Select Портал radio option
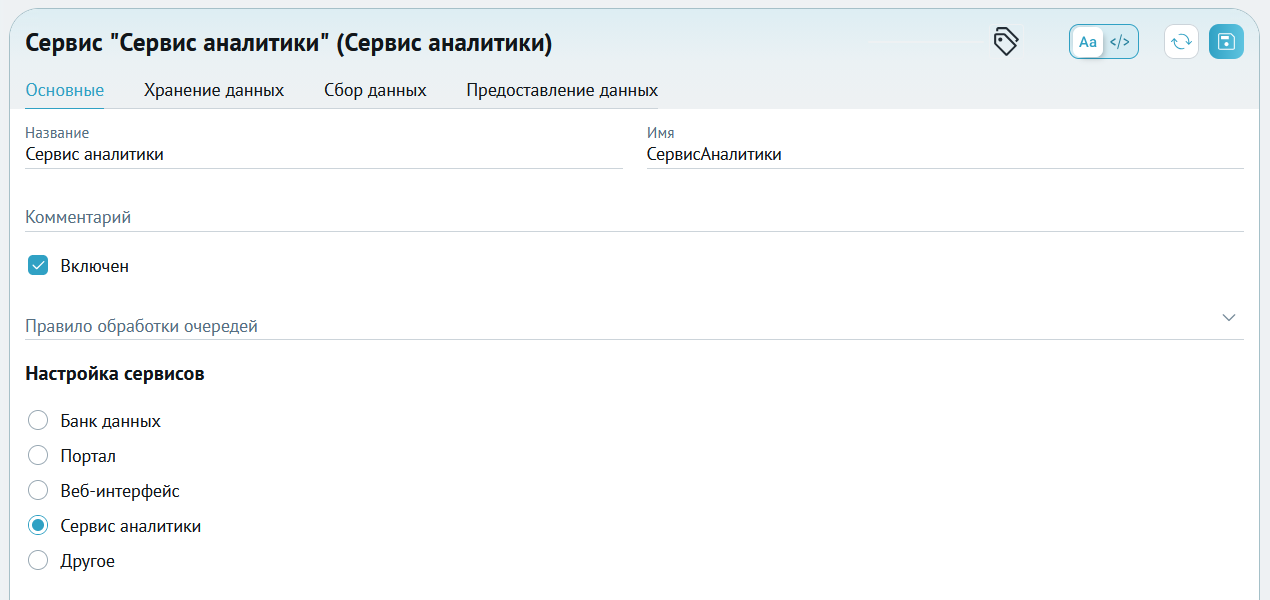 tap(38, 456)
